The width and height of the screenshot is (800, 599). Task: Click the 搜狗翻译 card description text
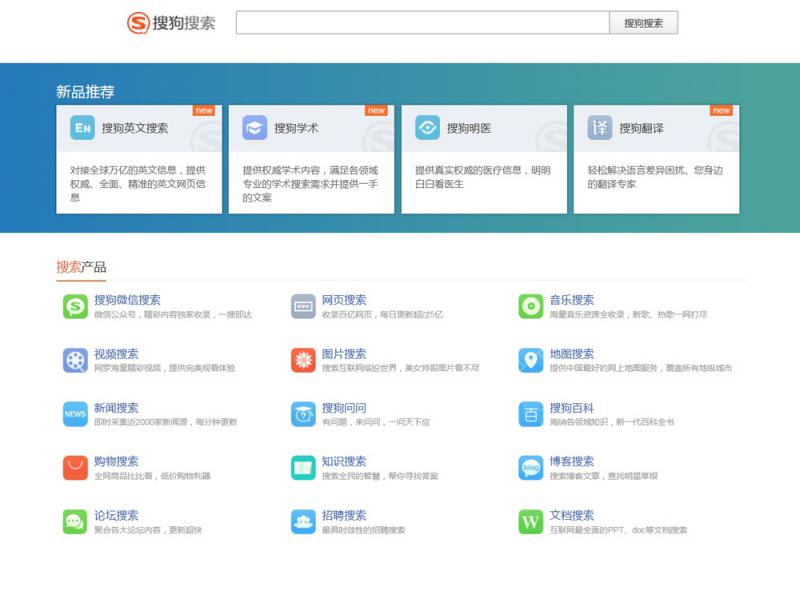pos(655,177)
